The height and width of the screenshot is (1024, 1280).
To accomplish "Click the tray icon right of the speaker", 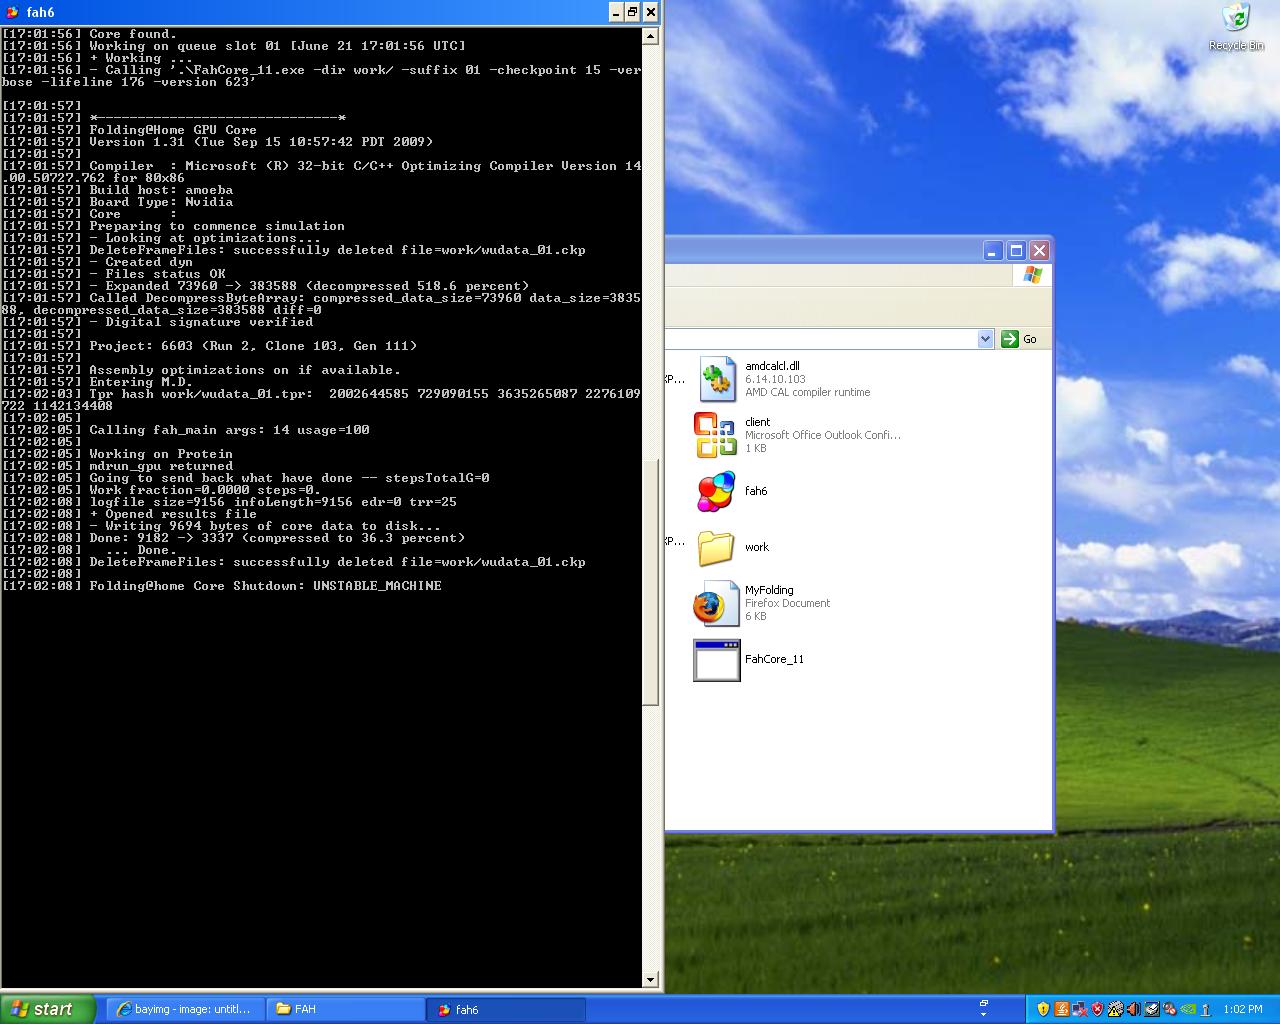I will point(1152,1009).
